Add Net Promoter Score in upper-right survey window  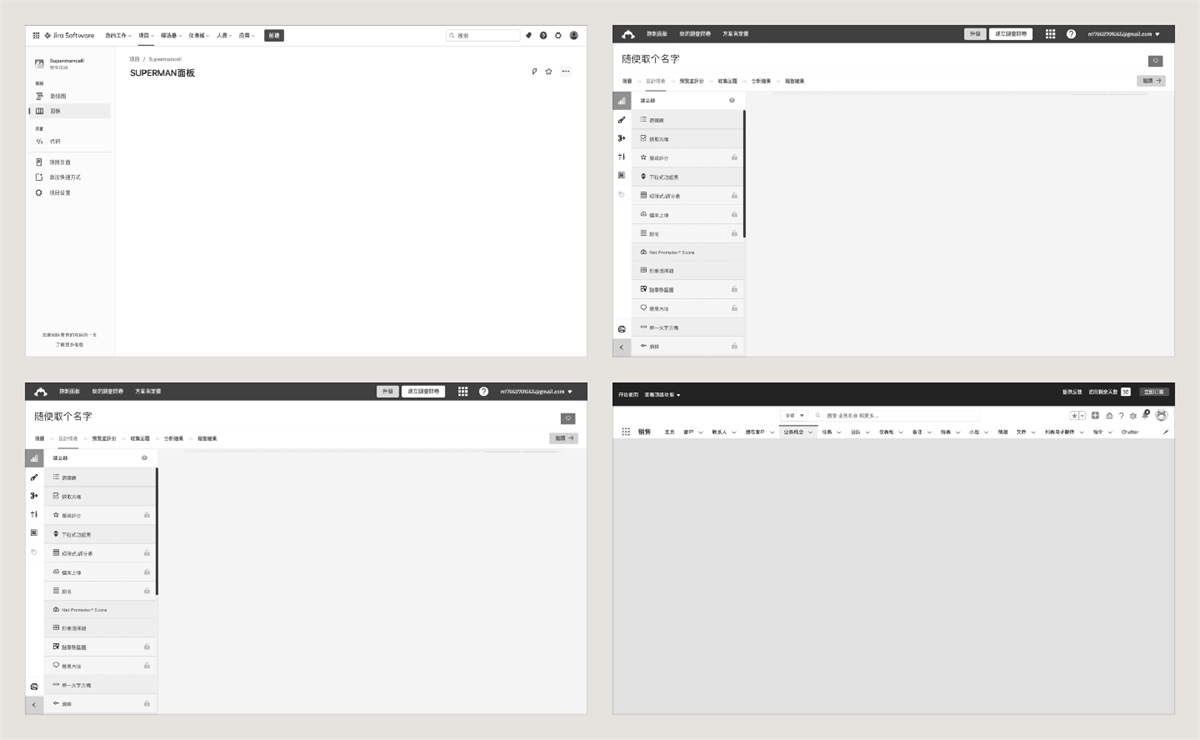688,252
